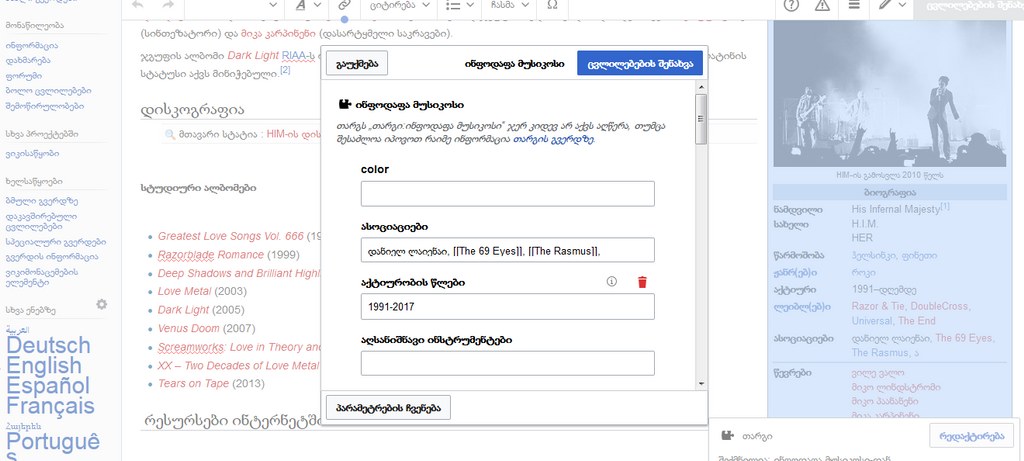Grab the dialog scrollbar thumb
The image size is (1024, 461).
(x=701, y=119)
